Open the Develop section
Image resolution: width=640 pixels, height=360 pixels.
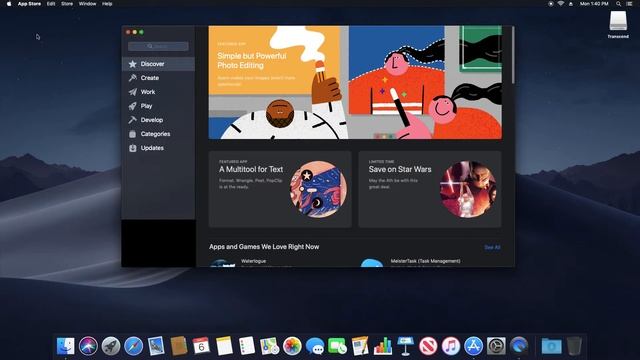click(158, 120)
